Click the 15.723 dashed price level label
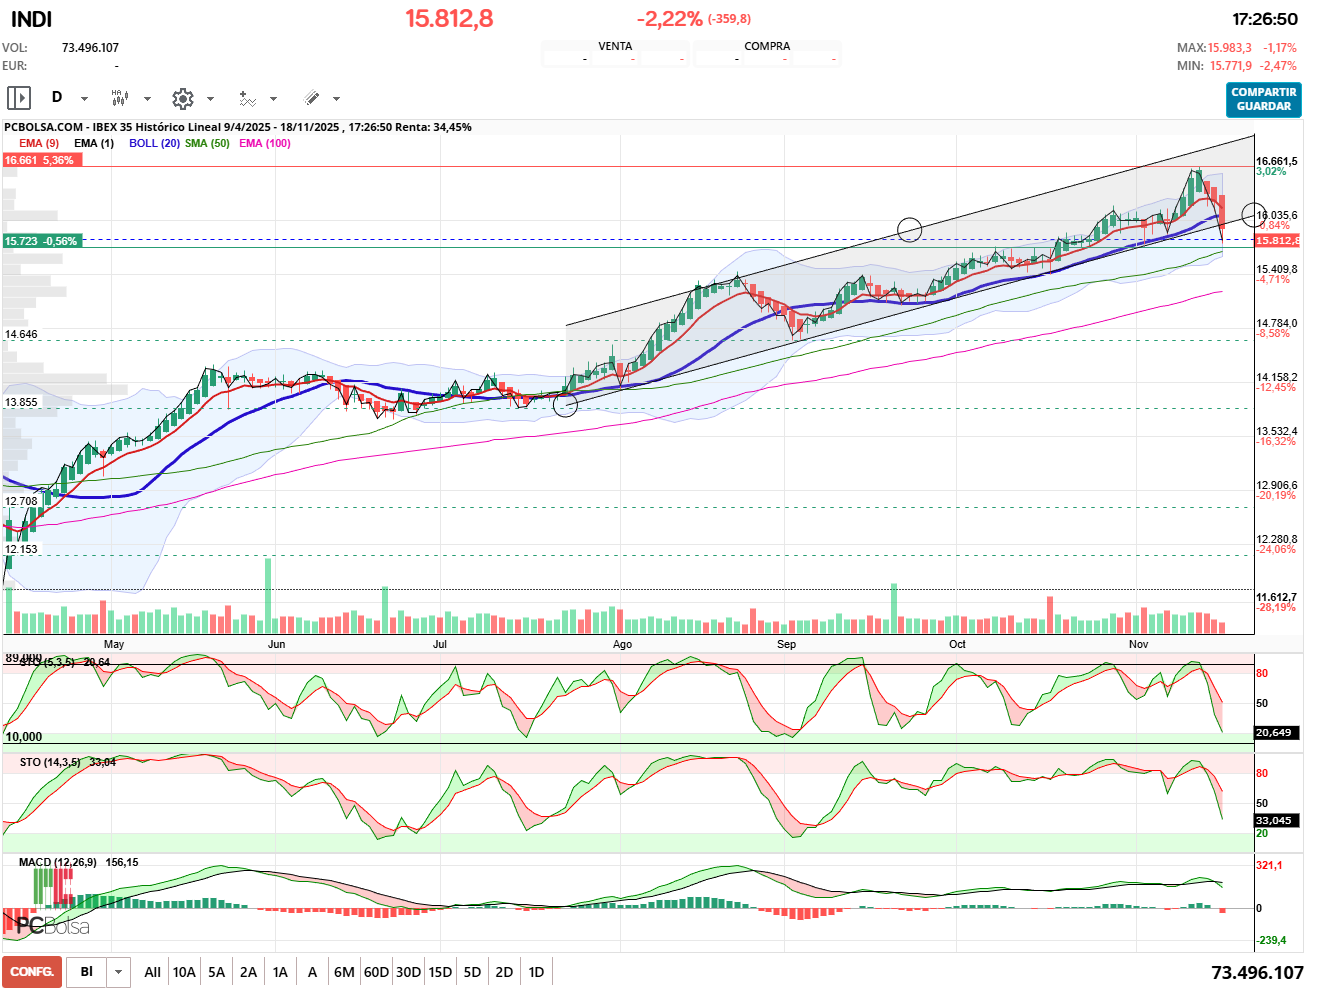Viewport: 1317px width, 993px height. pos(41,241)
